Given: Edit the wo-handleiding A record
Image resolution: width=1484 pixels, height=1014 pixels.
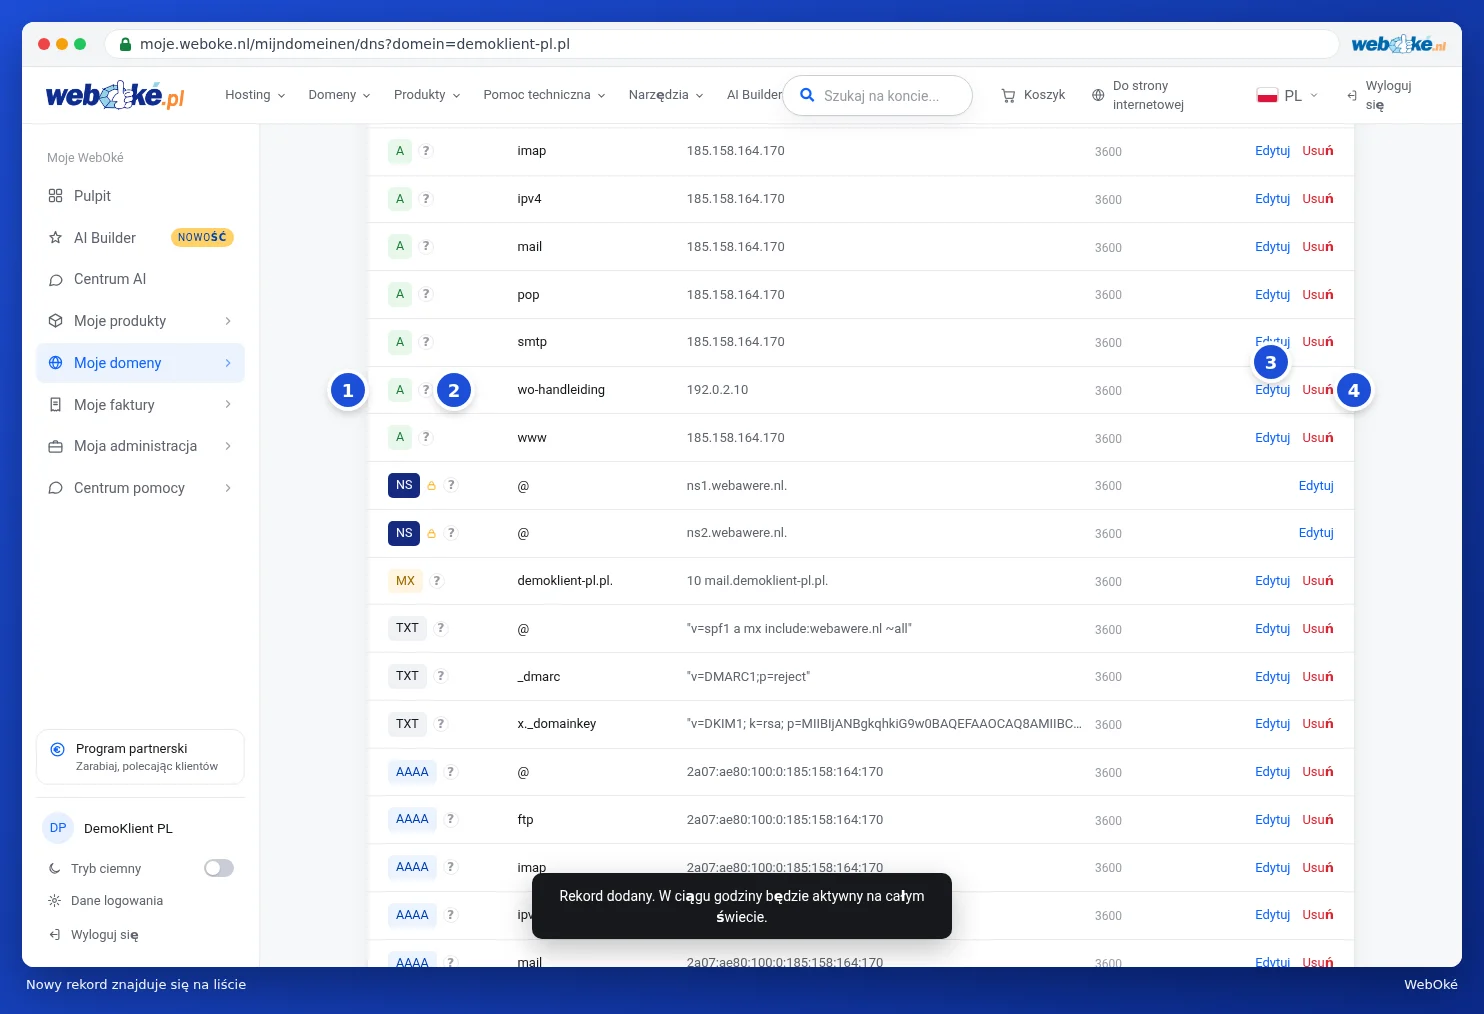Looking at the screenshot, I should pos(1273,390).
